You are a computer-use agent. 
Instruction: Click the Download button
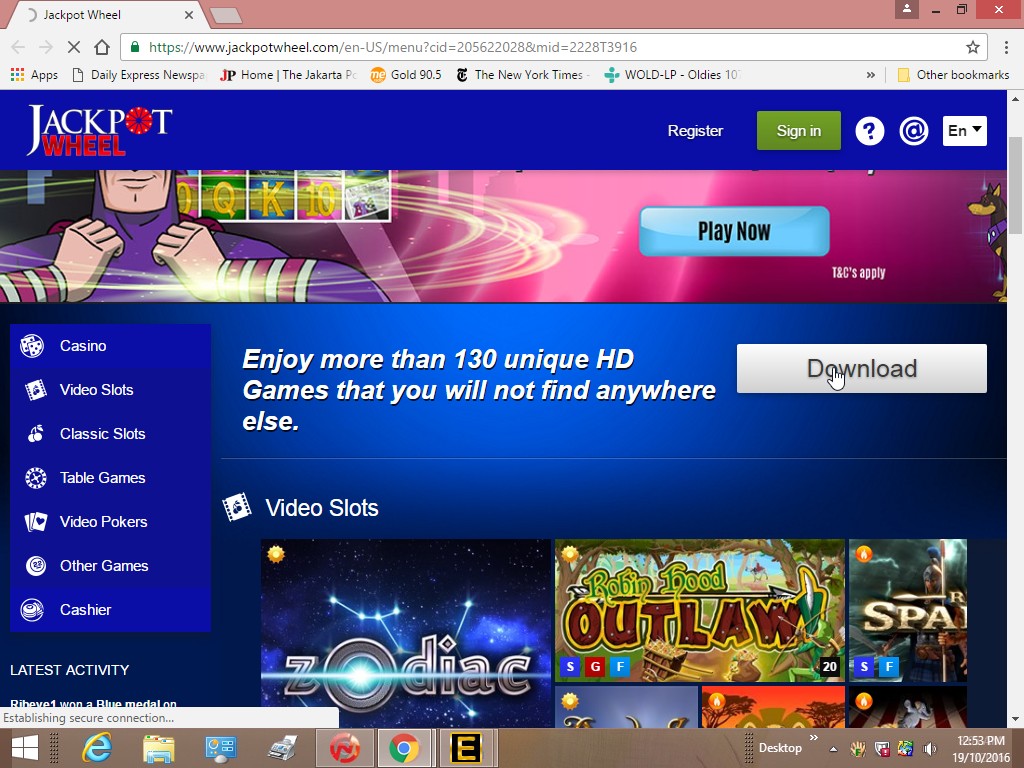click(x=861, y=368)
